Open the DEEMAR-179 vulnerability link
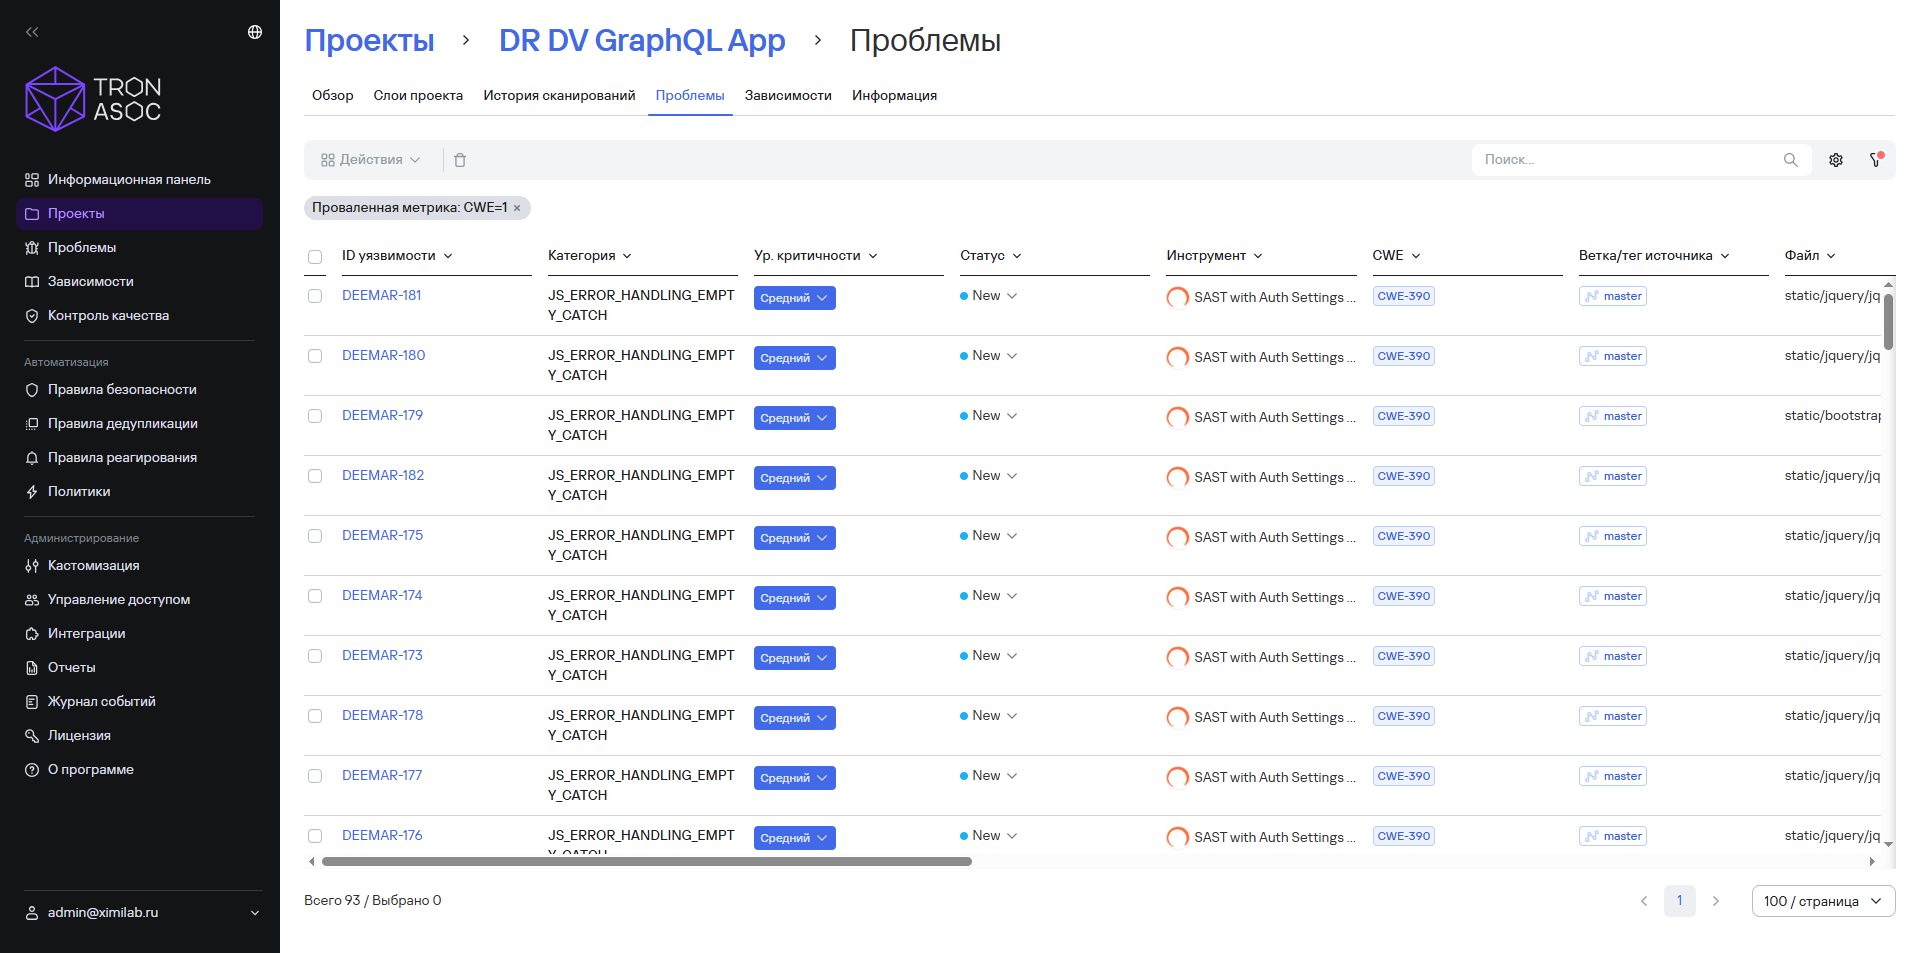Screen dimensions: 1920x953 [x=382, y=415]
